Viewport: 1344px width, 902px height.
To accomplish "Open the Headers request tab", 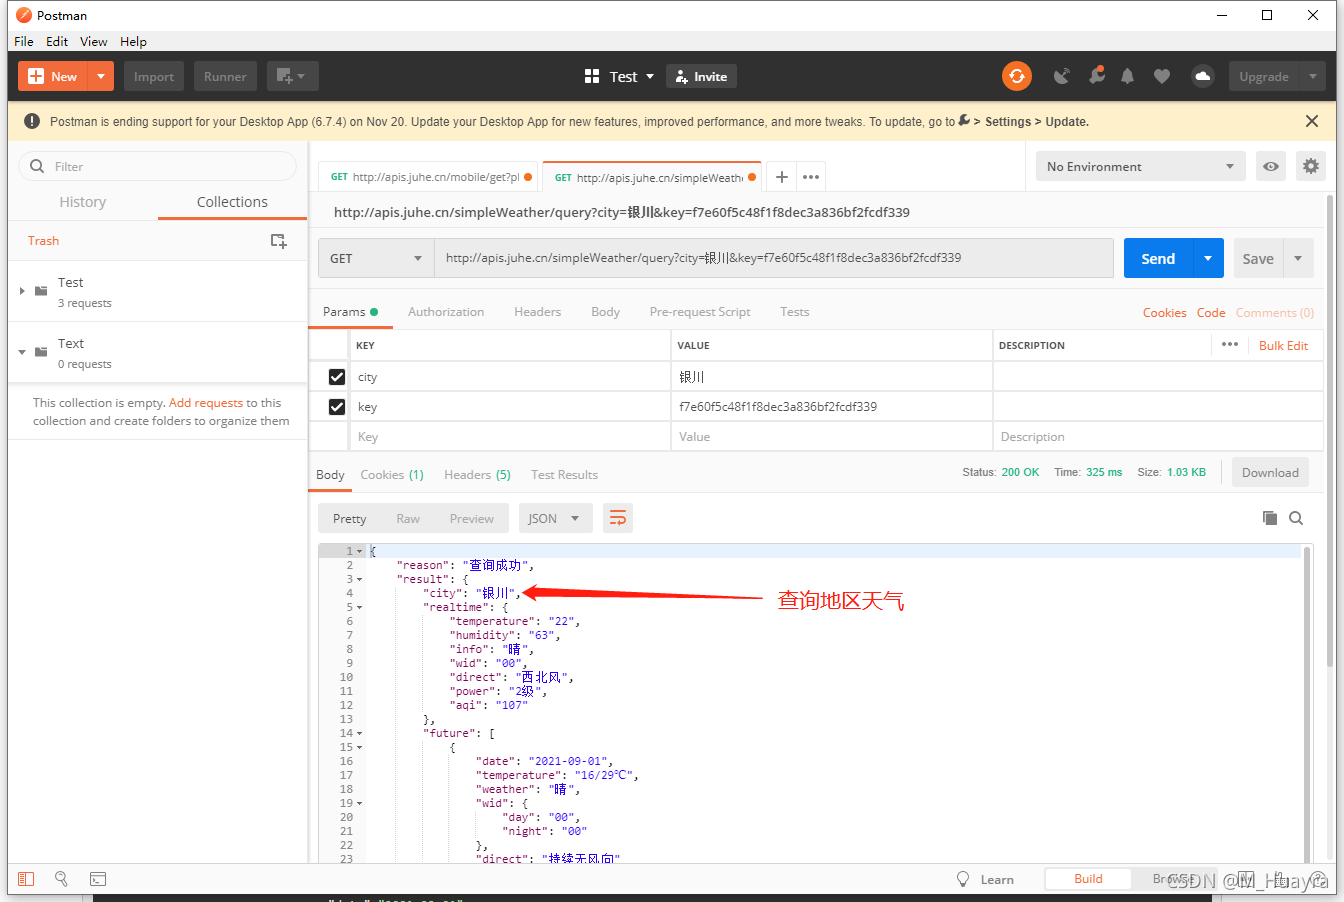I will [537, 312].
